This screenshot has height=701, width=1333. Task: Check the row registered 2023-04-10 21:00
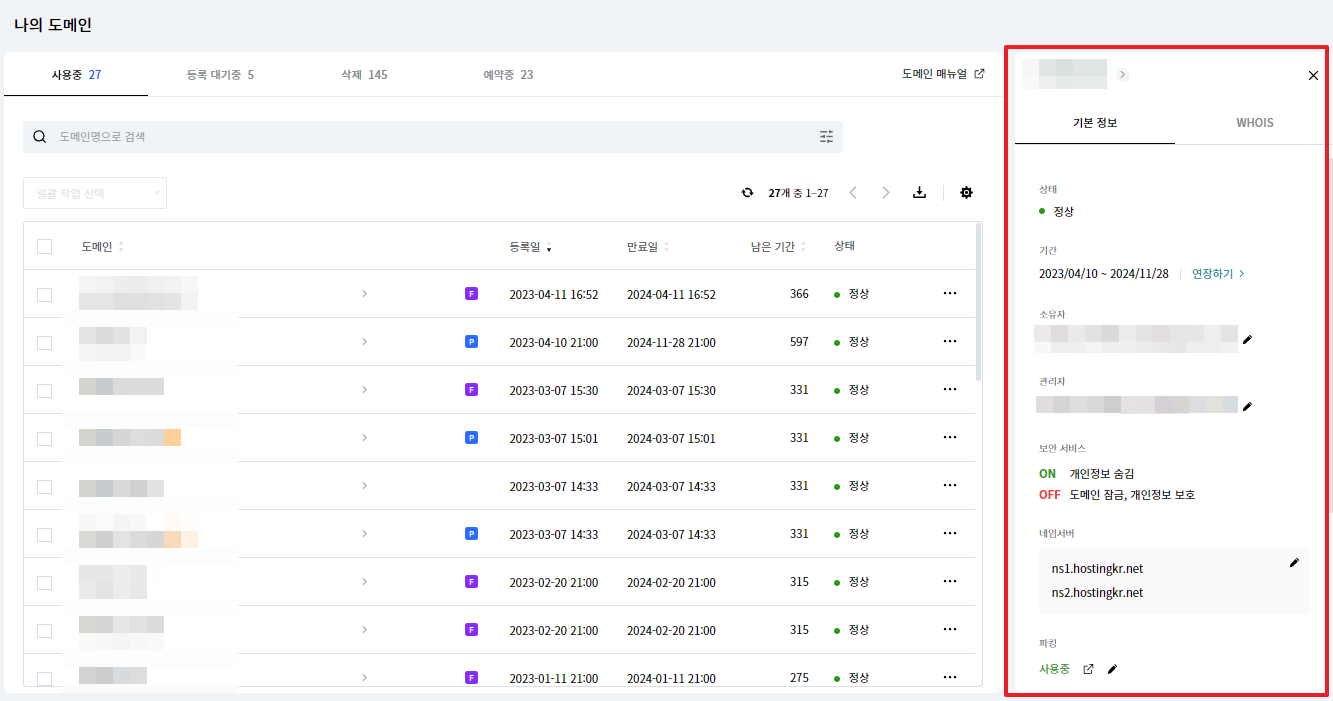click(x=44, y=342)
